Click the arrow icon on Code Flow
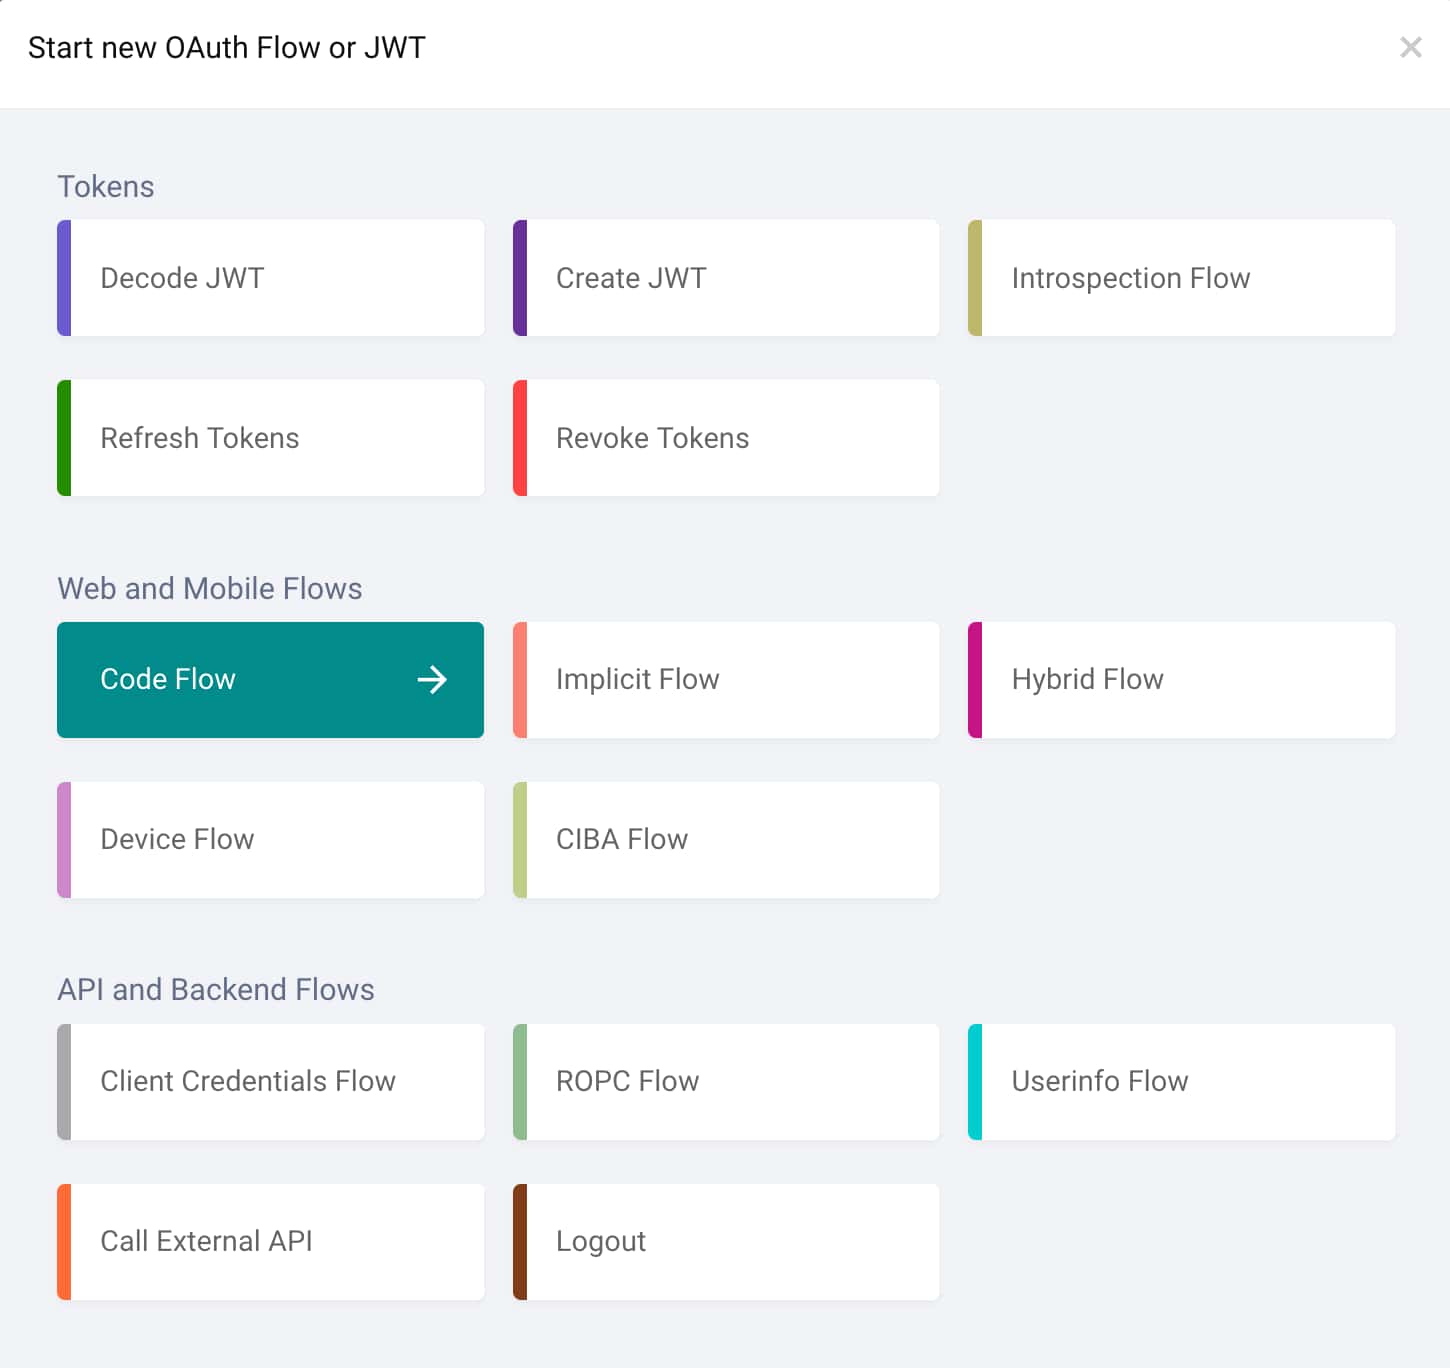This screenshot has width=1450, height=1368. click(x=432, y=680)
